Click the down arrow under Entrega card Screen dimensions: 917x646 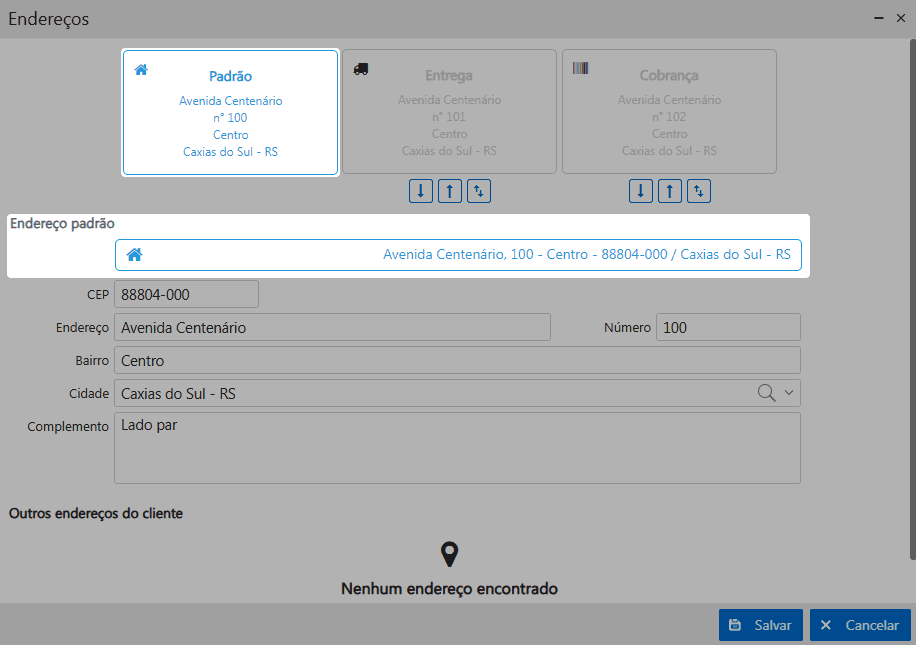[421, 191]
